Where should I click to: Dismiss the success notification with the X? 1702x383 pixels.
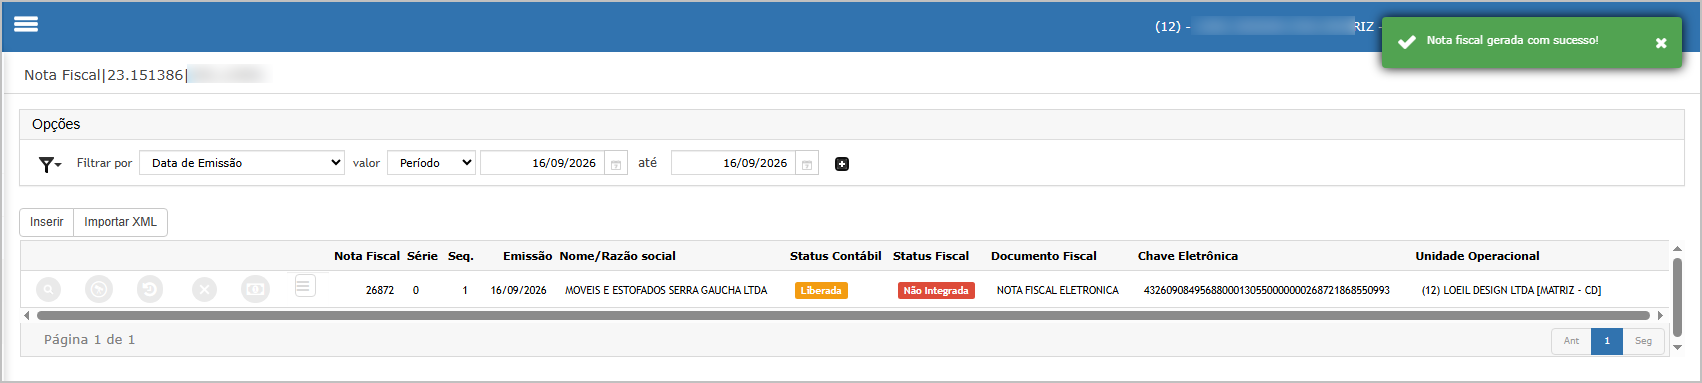coord(1661,43)
